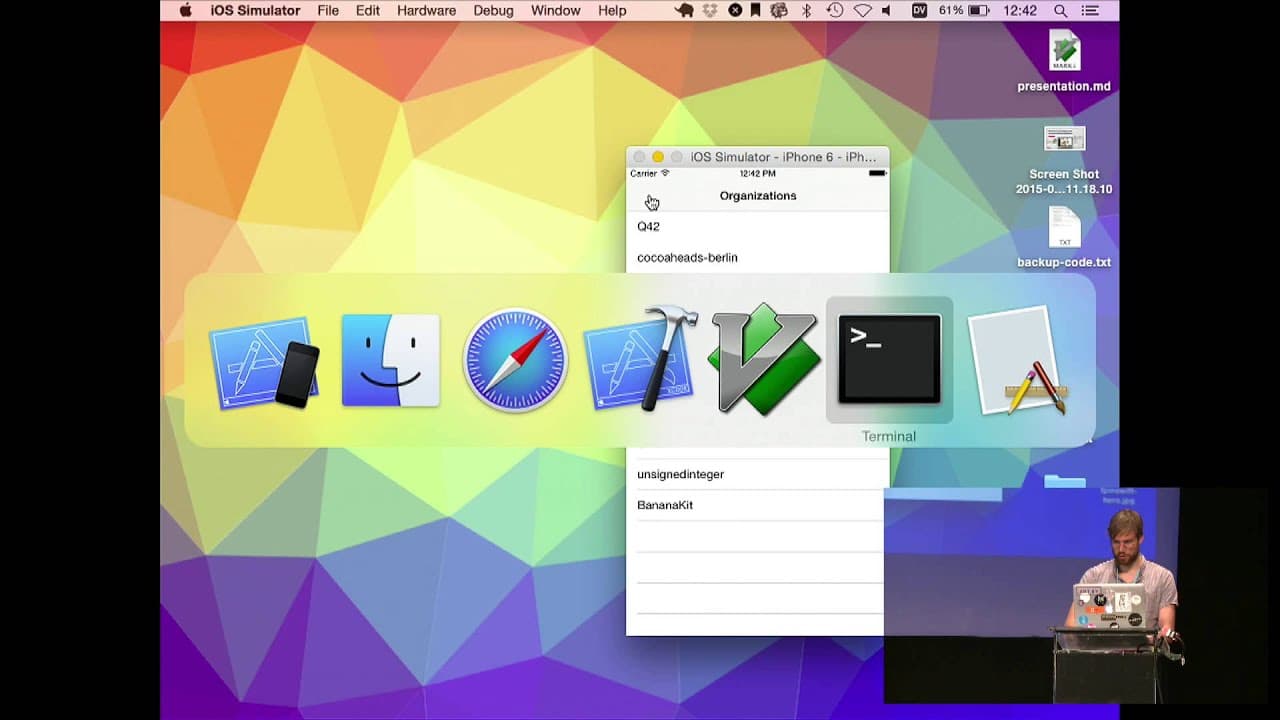
Task: Switch to Xcode hammer icon
Action: pos(640,358)
